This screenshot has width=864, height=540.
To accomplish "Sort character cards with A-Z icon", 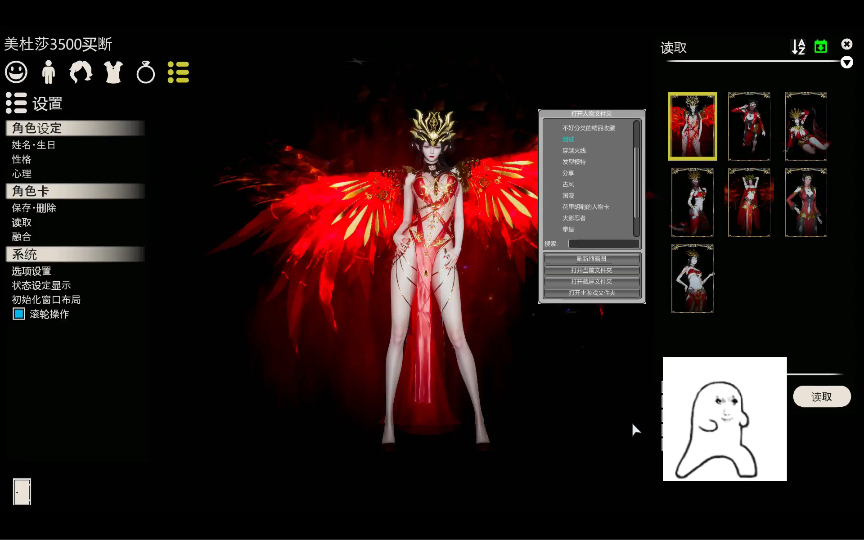I will (798, 47).
